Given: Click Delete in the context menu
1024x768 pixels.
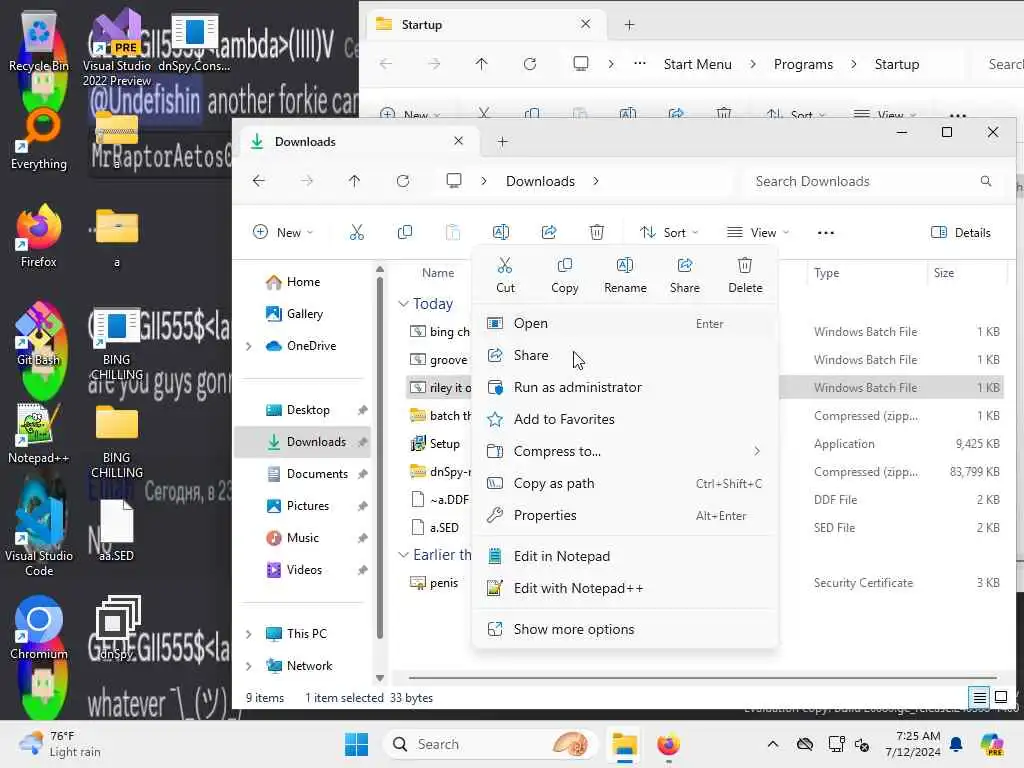Looking at the screenshot, I should tap(745, 275).
